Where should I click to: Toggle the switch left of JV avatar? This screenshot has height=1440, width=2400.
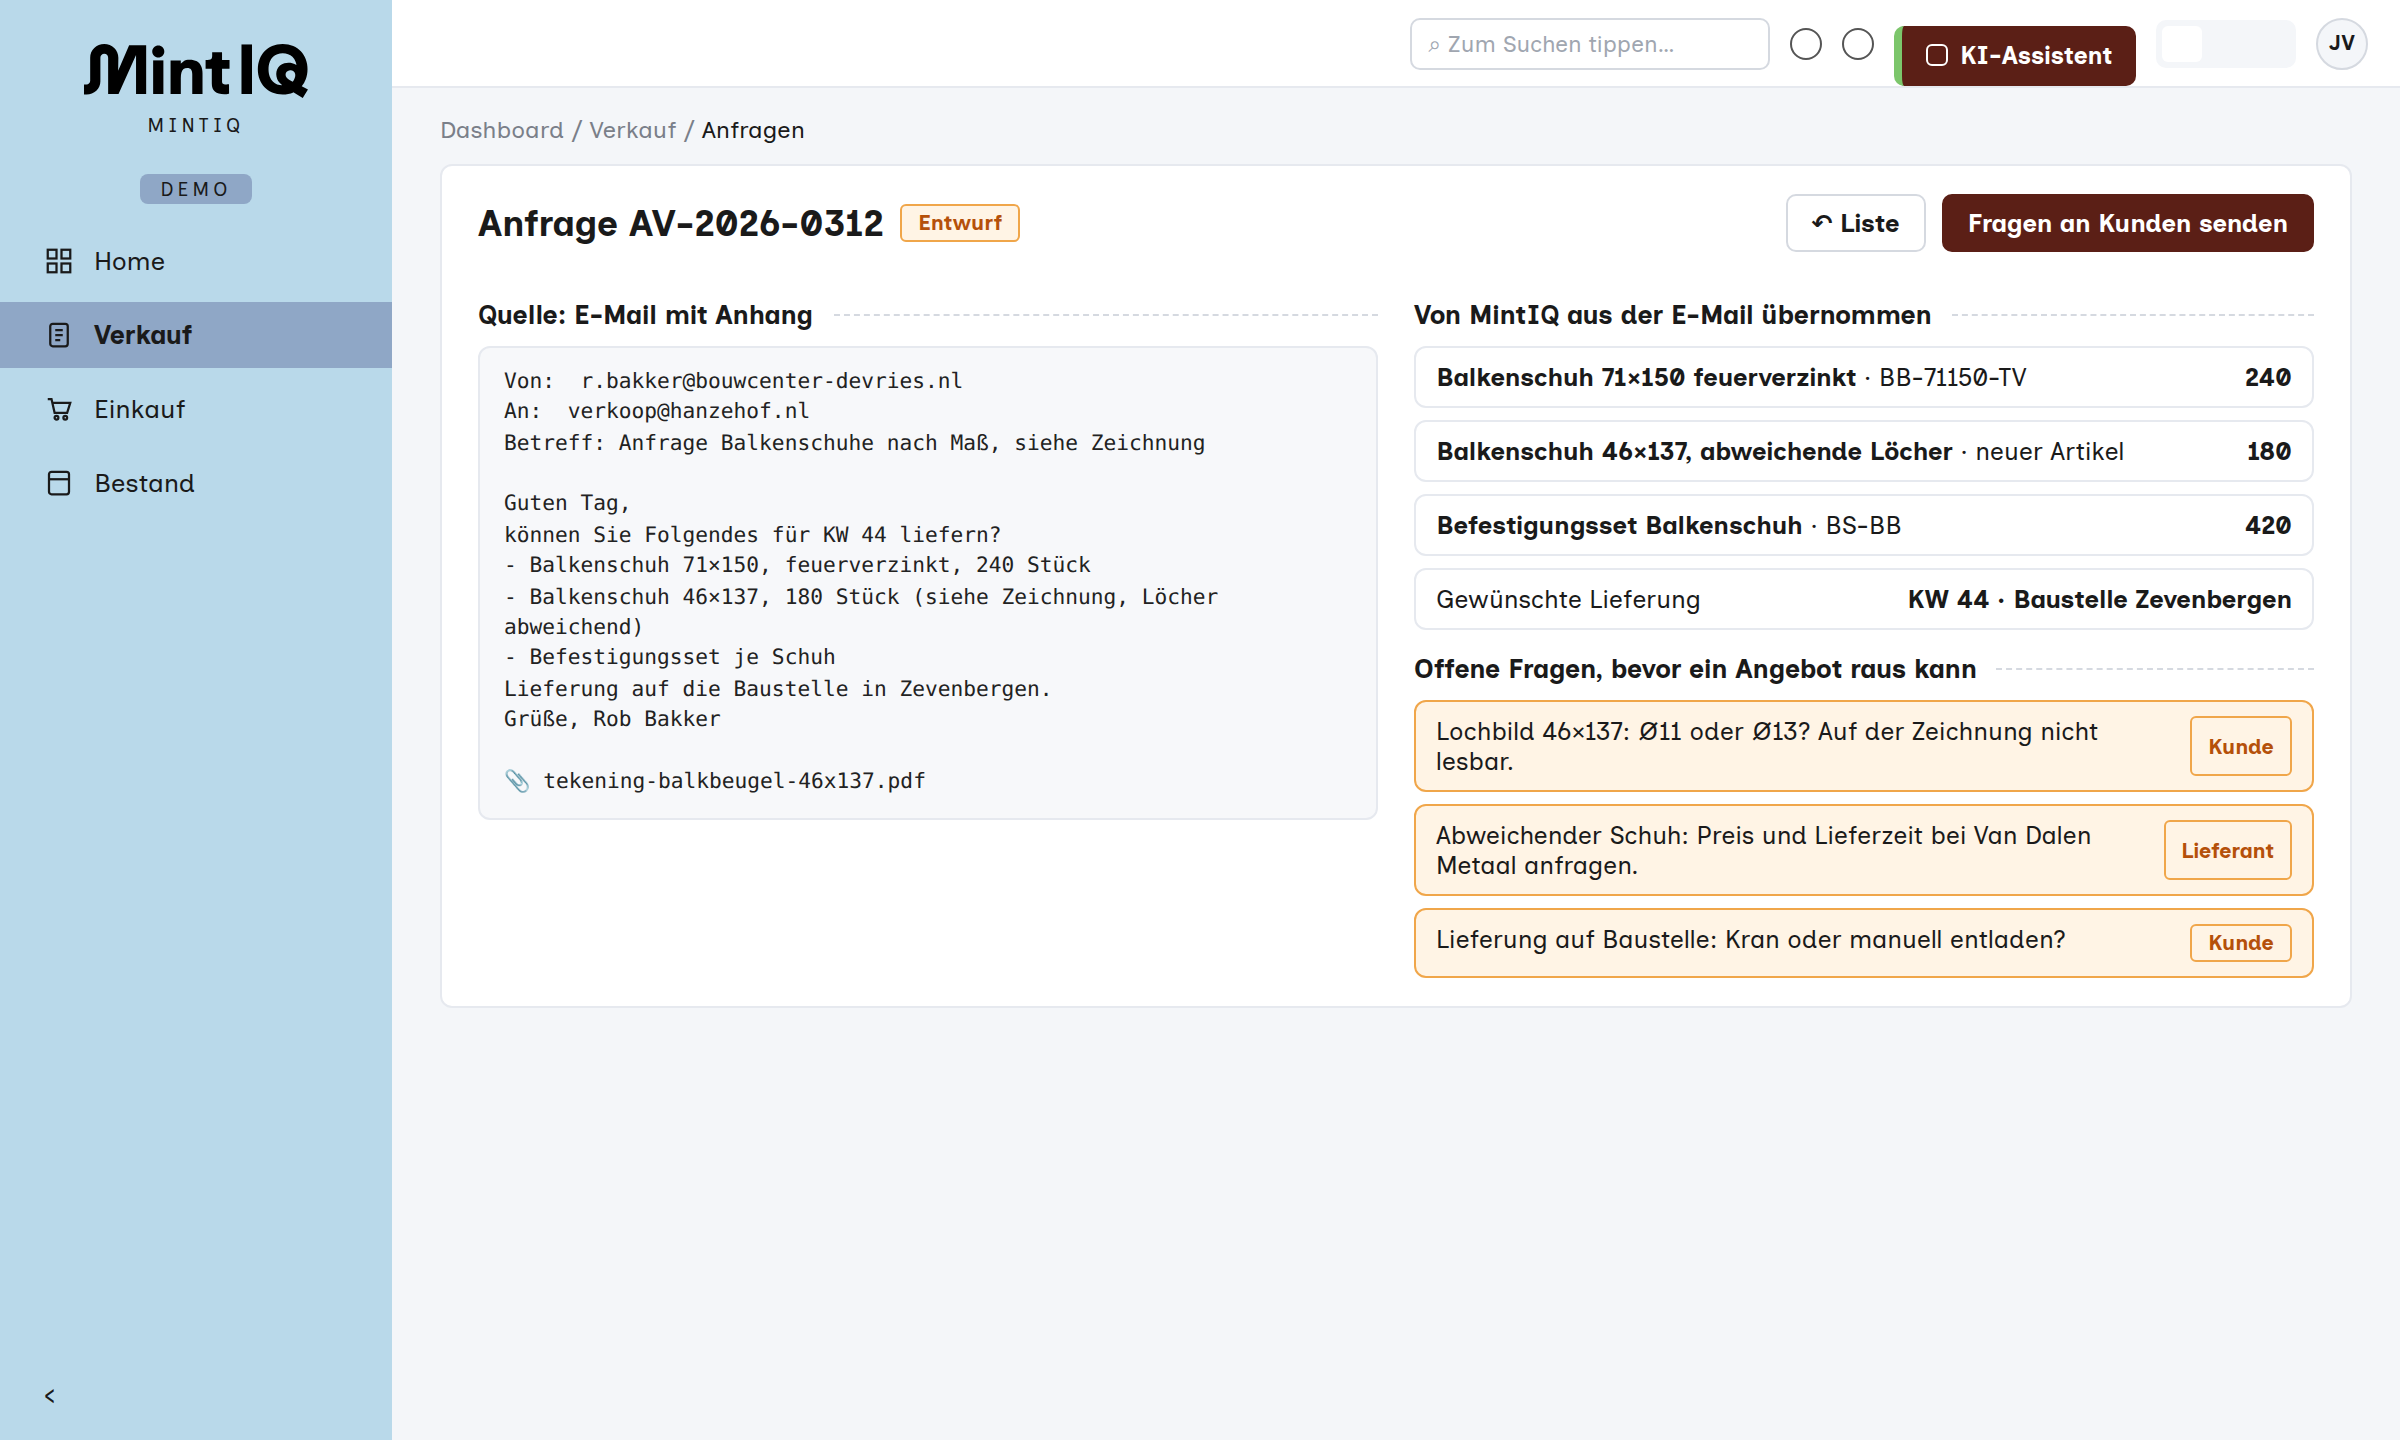click(2226, 44)
